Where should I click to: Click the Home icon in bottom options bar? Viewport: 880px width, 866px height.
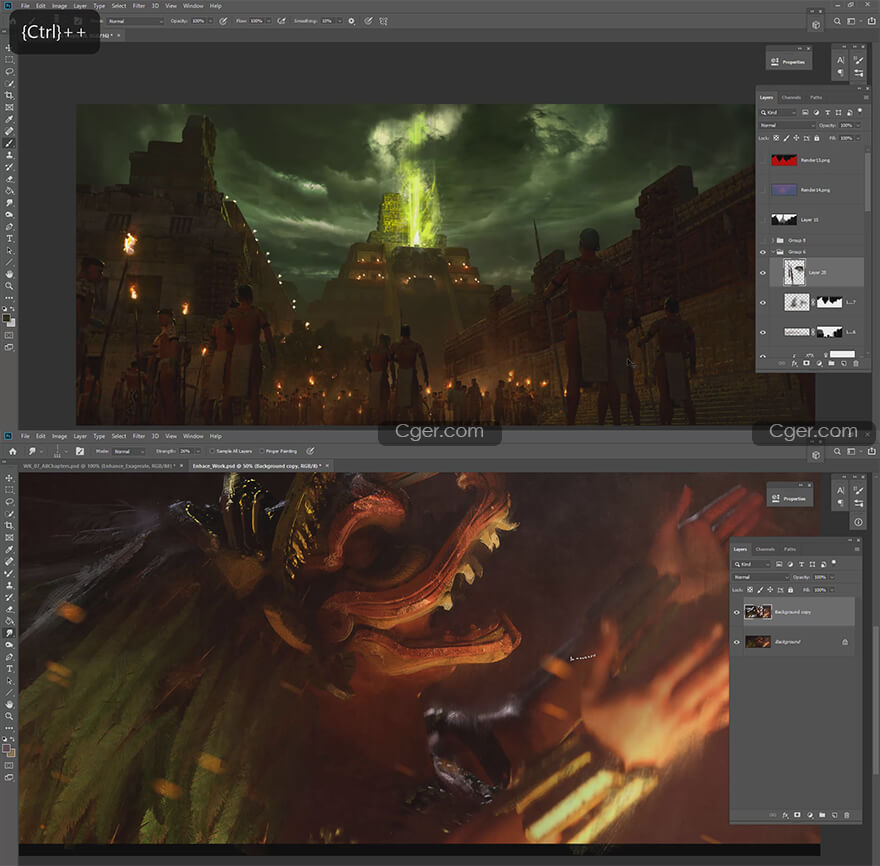tap(12, 451)
